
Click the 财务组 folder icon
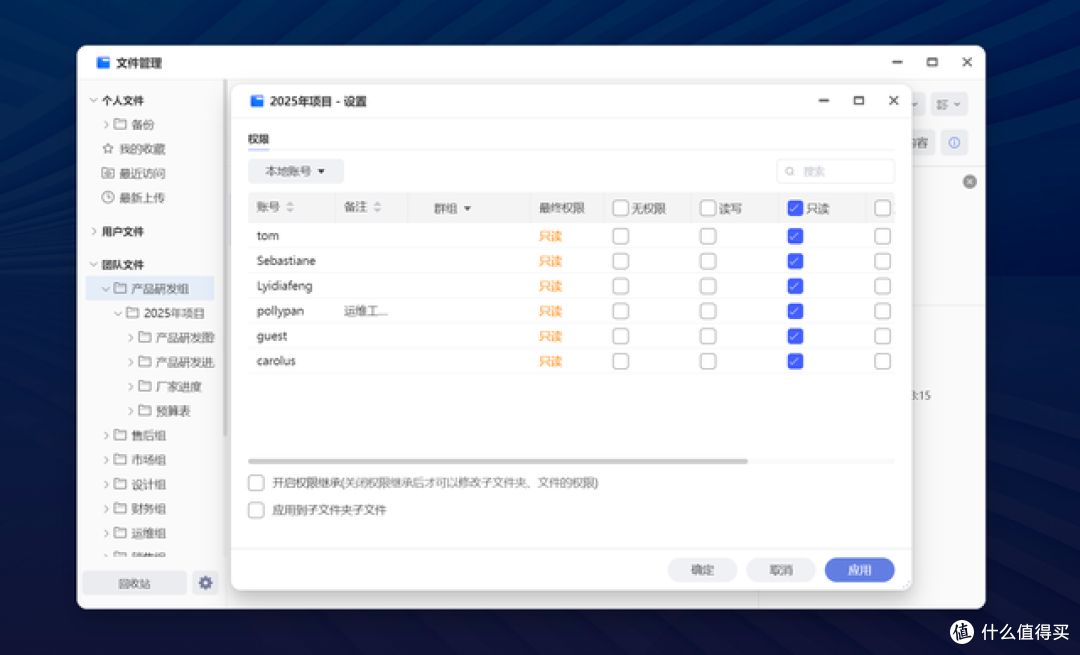pos(121,508)
